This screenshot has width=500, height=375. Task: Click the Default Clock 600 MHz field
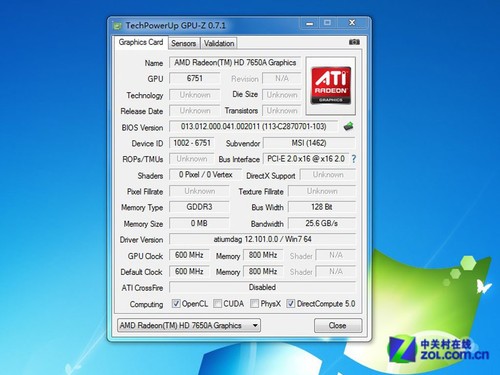pos(189,272)
